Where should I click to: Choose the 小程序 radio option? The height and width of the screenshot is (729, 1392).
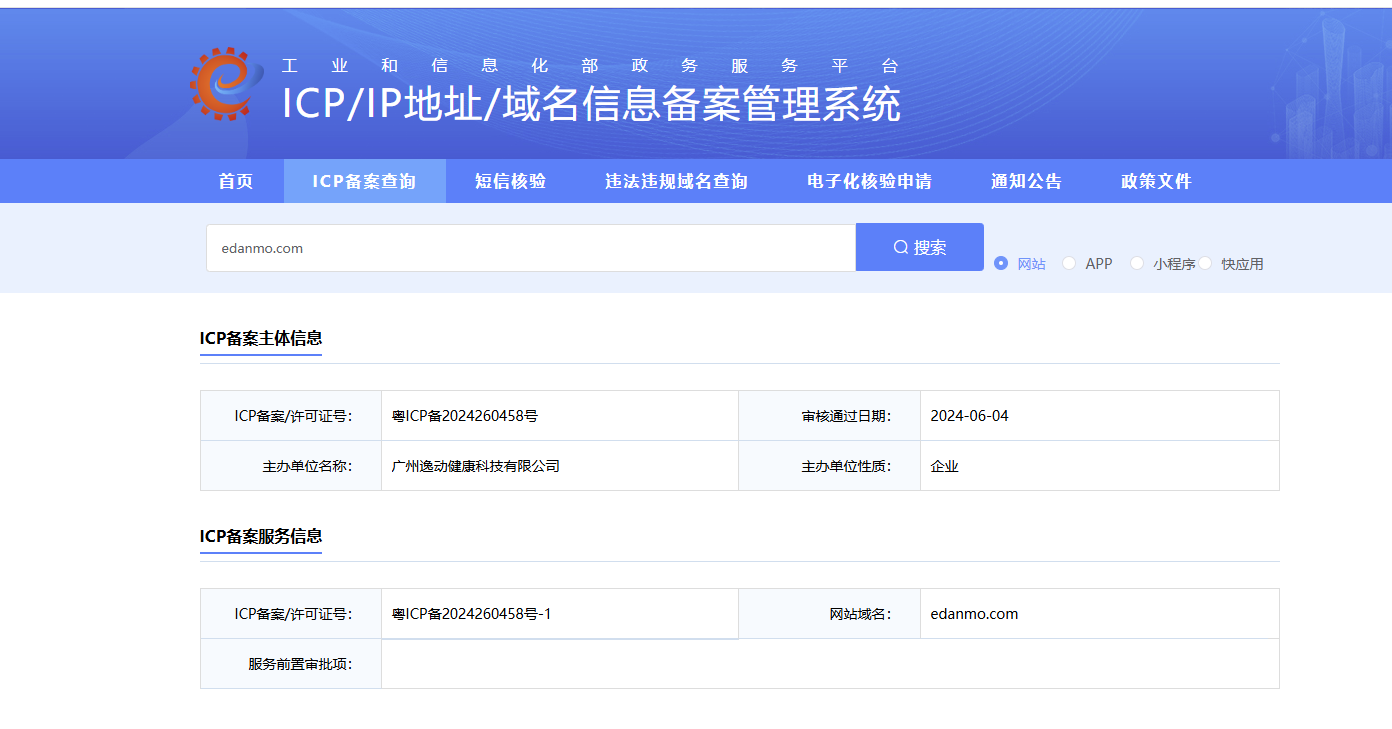1137,263
